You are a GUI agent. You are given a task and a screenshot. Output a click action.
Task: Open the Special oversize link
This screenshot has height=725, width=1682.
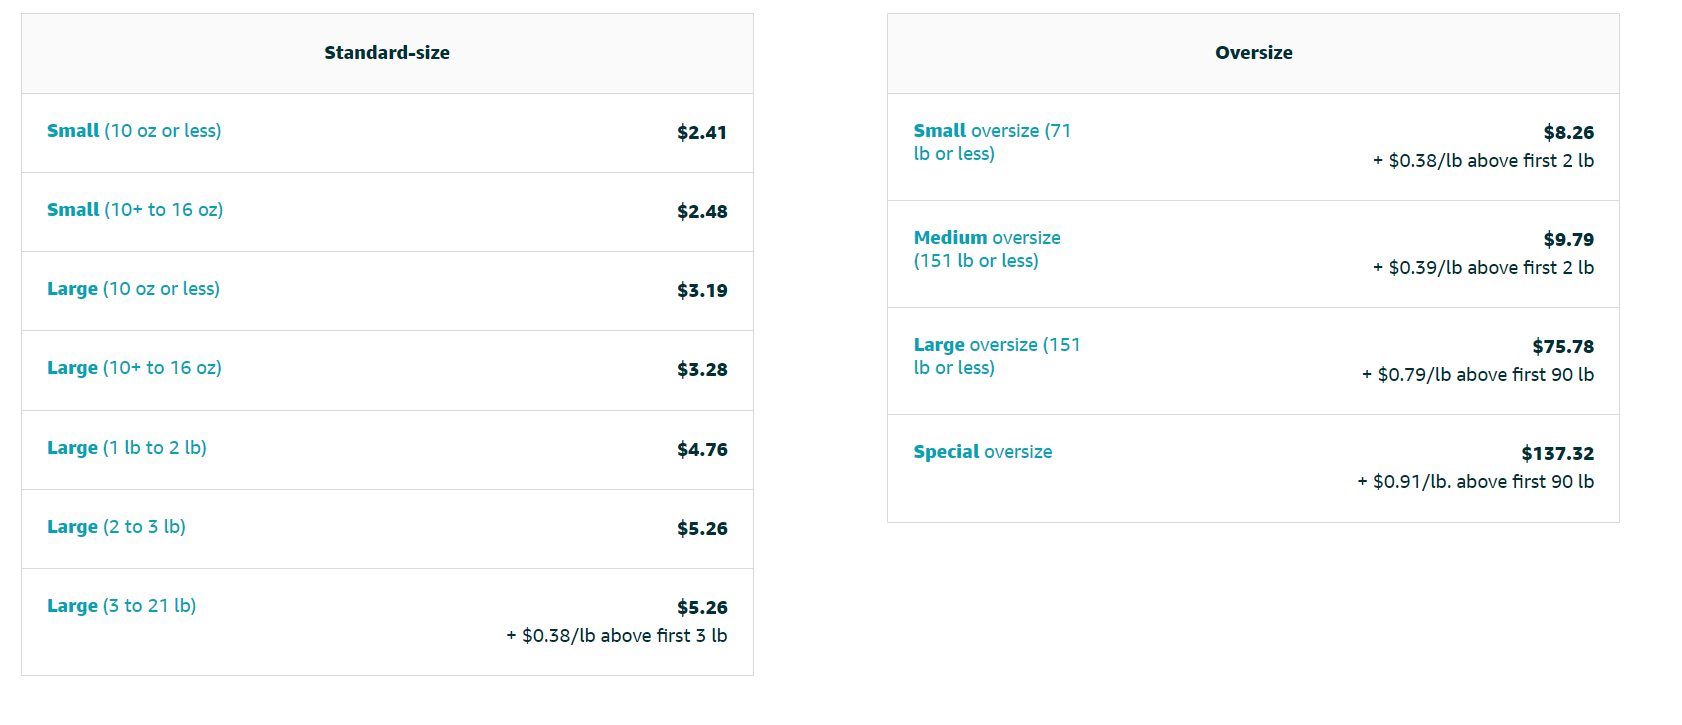(x=982, y=452)
